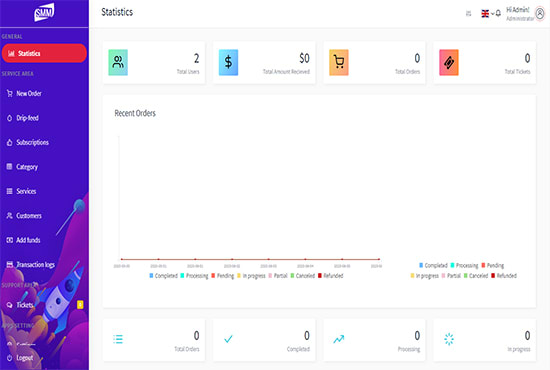Toggle Refunded series in right chart legend
The width and height of the screenshot is (550, 370).
(504, 276)
